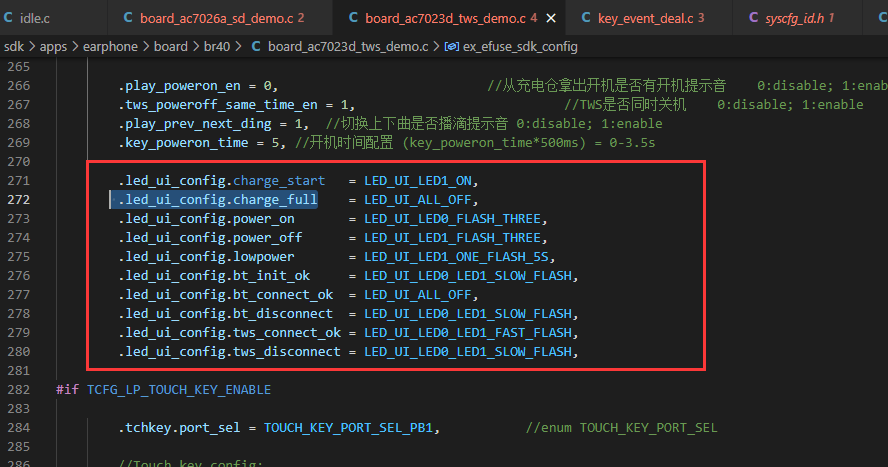The height and width of the screenshot is (467, 888).
Task: Expand the earphone breadcrumb folder
Action: click(x=110, y=46)
